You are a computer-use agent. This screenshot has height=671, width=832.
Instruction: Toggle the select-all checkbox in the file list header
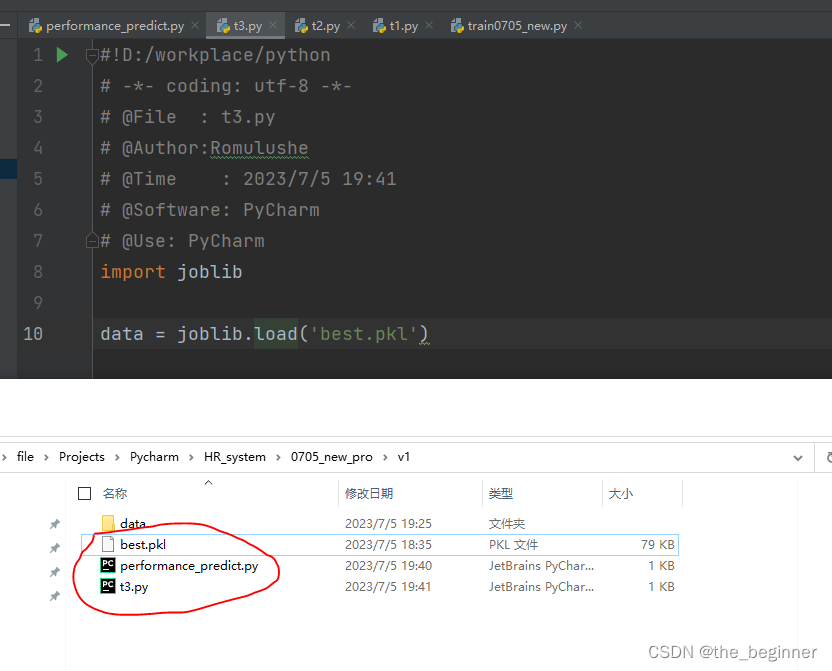click(x=85, y=492)
